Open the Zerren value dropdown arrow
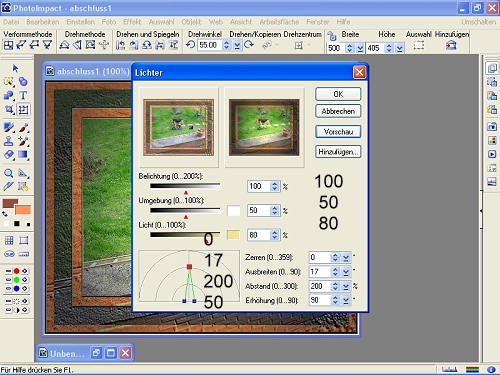Image resolution: width=500 pixels, height=375 pixels. pyautogui.click(x=346, y=257)
